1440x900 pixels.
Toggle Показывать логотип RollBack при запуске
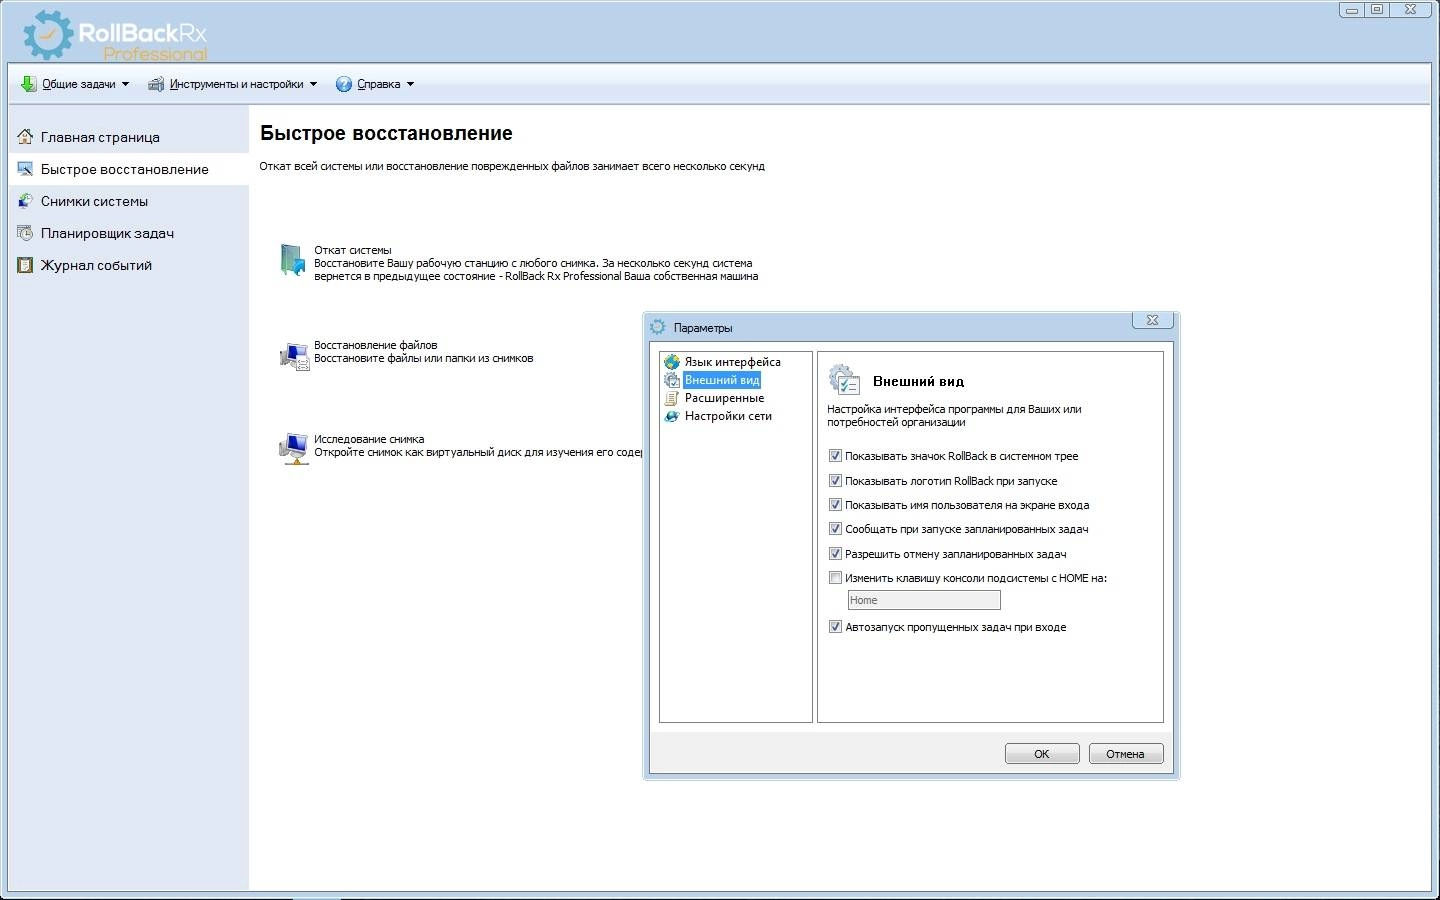[835, 481]
